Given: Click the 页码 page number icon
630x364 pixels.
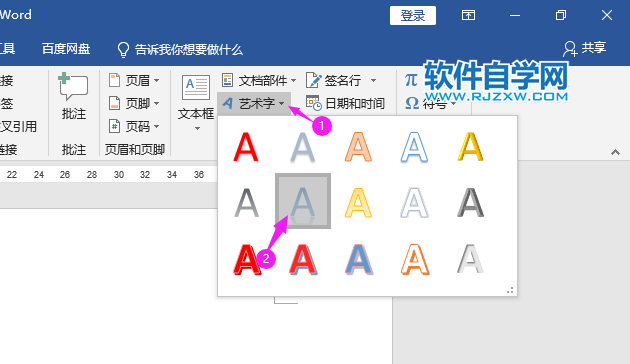Looking at the screenshot, I should [115, 127].
